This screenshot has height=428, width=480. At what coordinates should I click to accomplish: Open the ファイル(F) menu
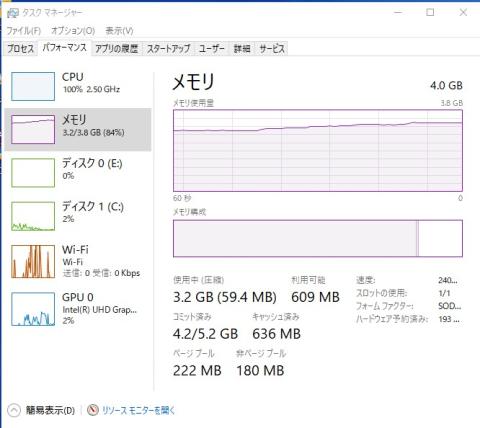(x=23, y=31)
